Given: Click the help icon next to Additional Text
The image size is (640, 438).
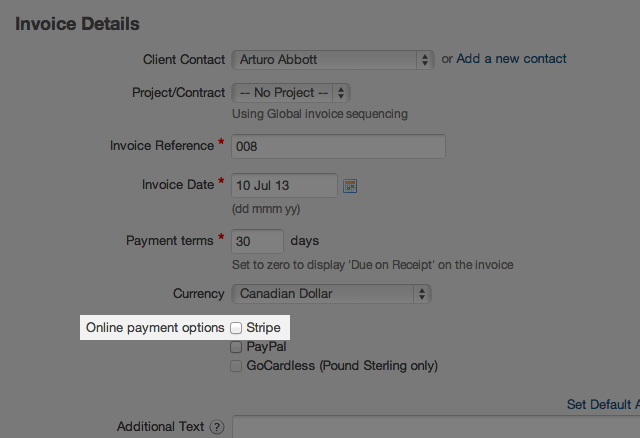Looking at the screenshot, I should click(x=216, y=427).
